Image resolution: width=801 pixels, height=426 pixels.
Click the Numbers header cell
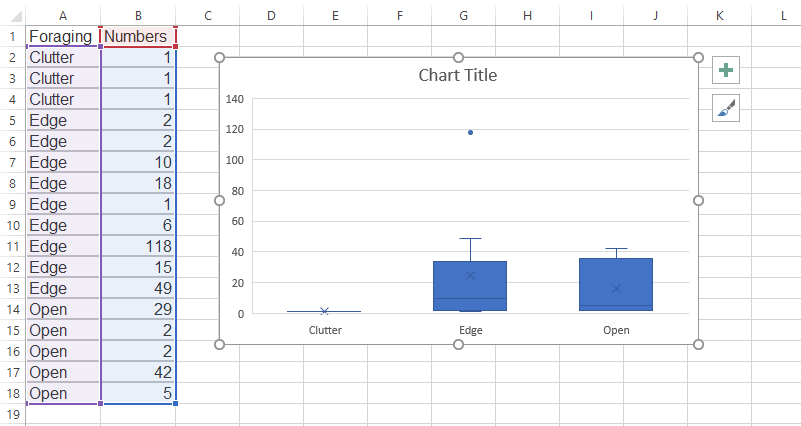point(138,36)
